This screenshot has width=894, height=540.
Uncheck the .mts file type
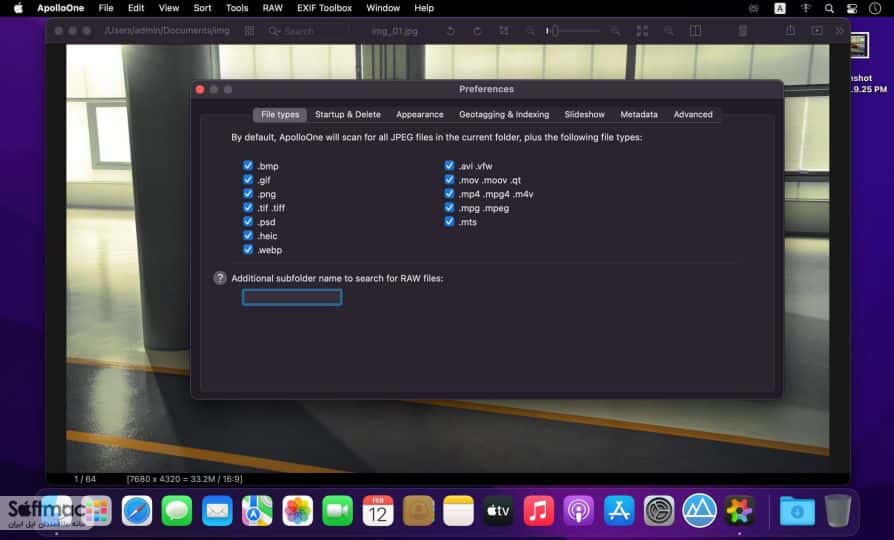(449, 221)
